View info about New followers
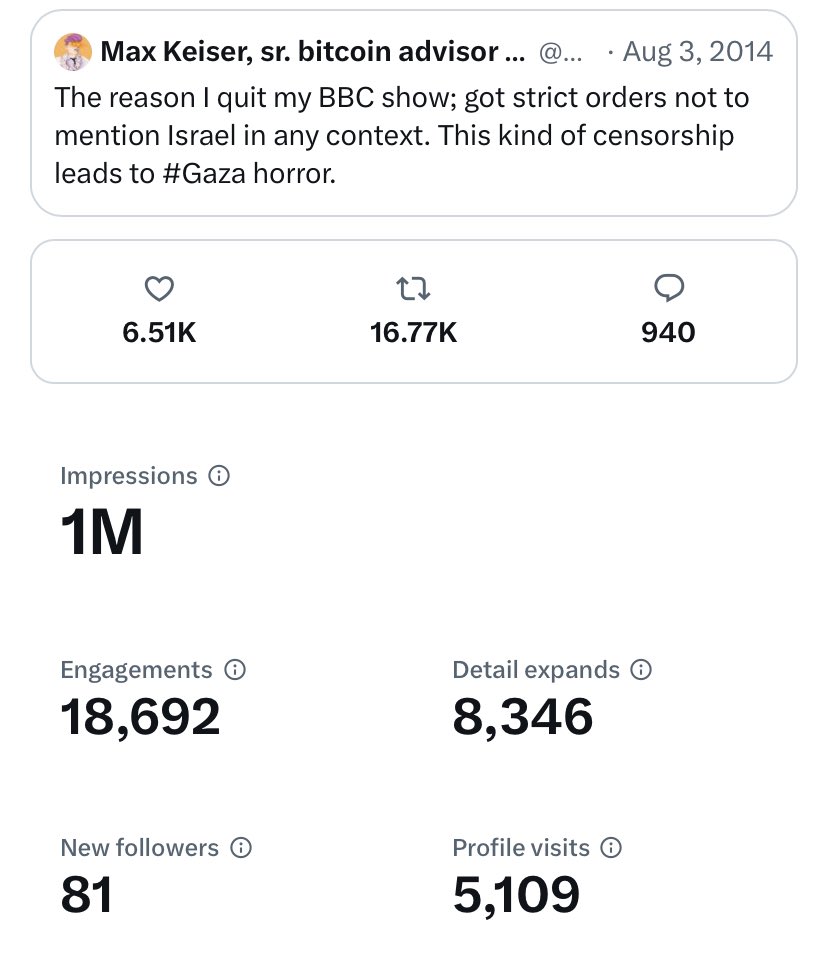828x972 pixels. click(241, 848)
